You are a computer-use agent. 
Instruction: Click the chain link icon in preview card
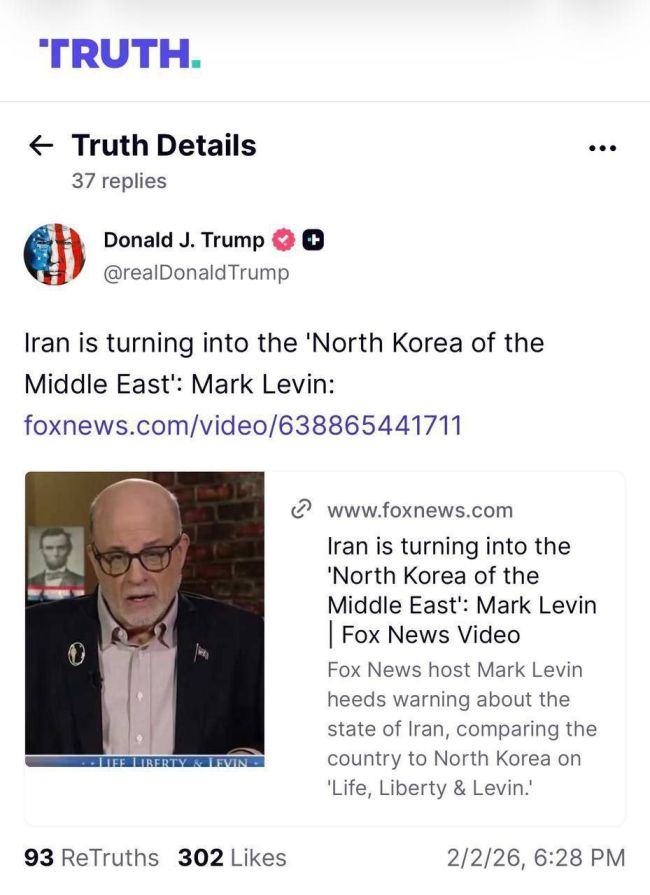(x=301, y=510)
